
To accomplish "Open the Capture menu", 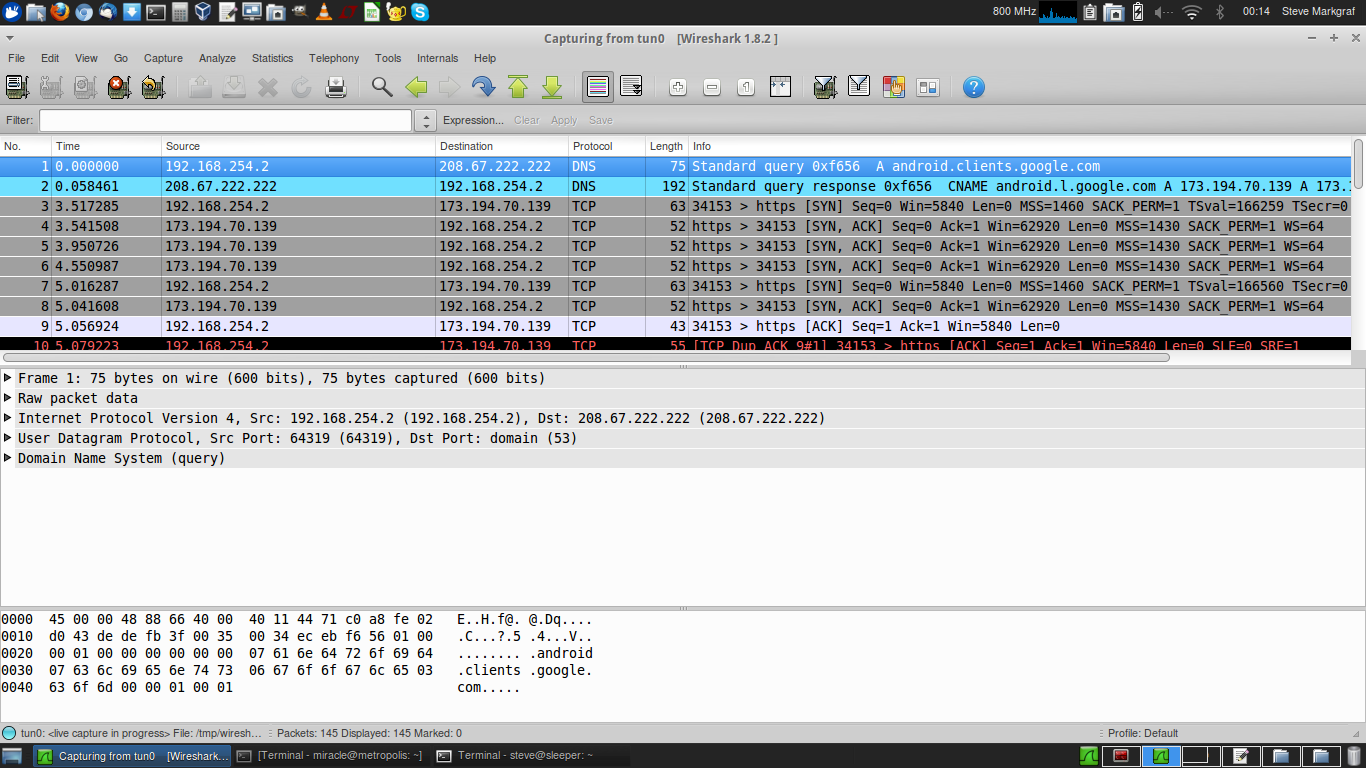I will [x=163, y=58].
